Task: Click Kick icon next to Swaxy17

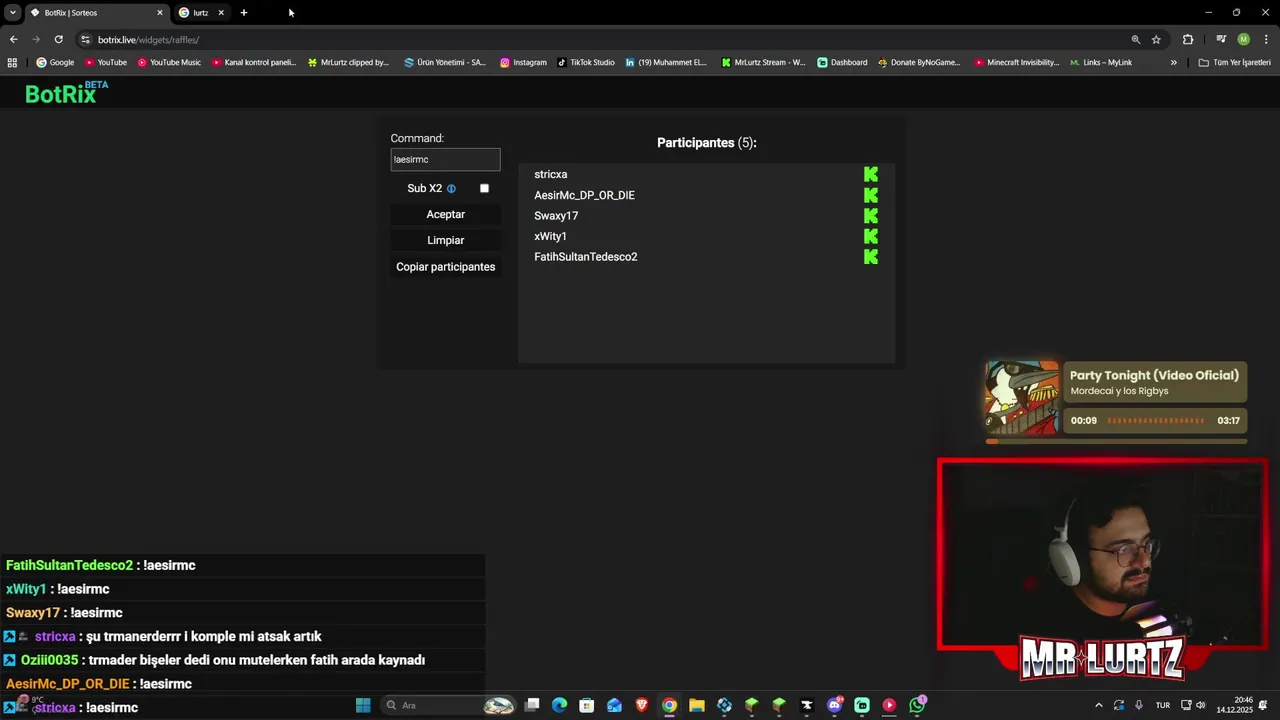Action: [x=871, y=216]
